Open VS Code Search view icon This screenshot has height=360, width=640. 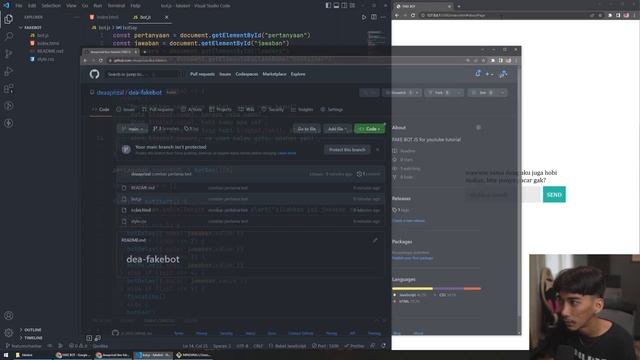[x=9, y=36]
